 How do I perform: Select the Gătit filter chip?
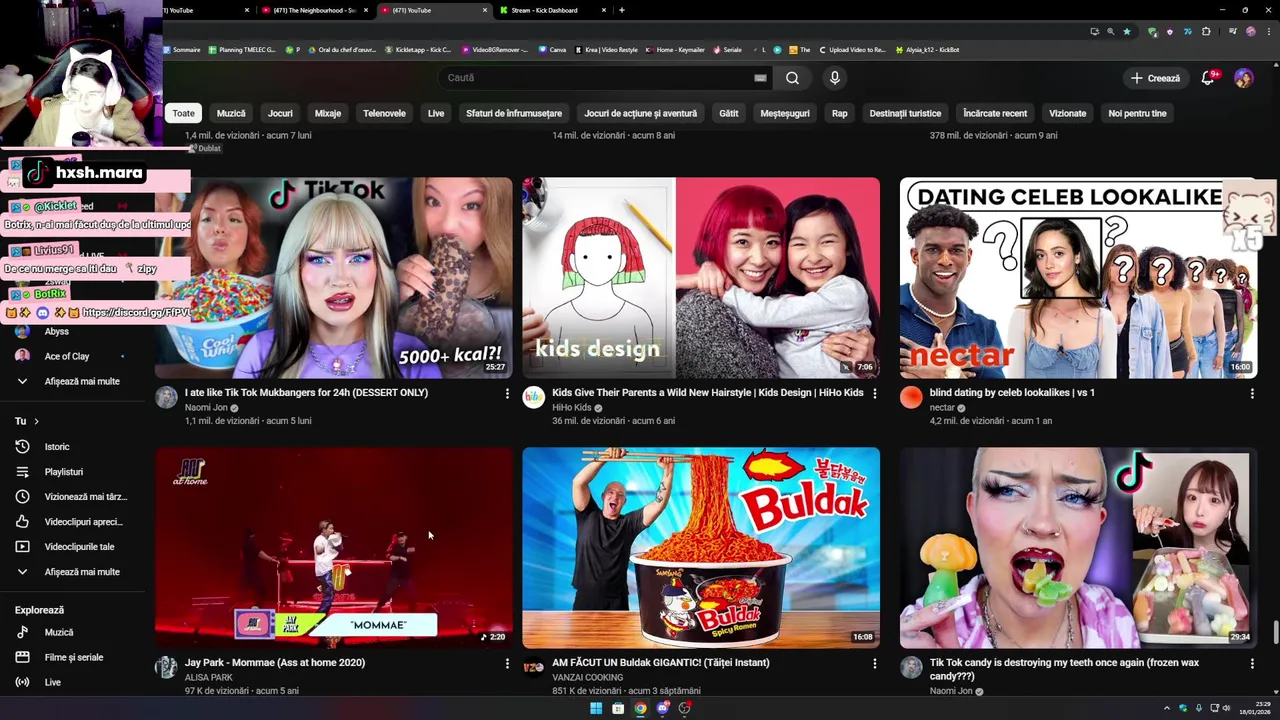pyautogui.click(x=729, y=113)
